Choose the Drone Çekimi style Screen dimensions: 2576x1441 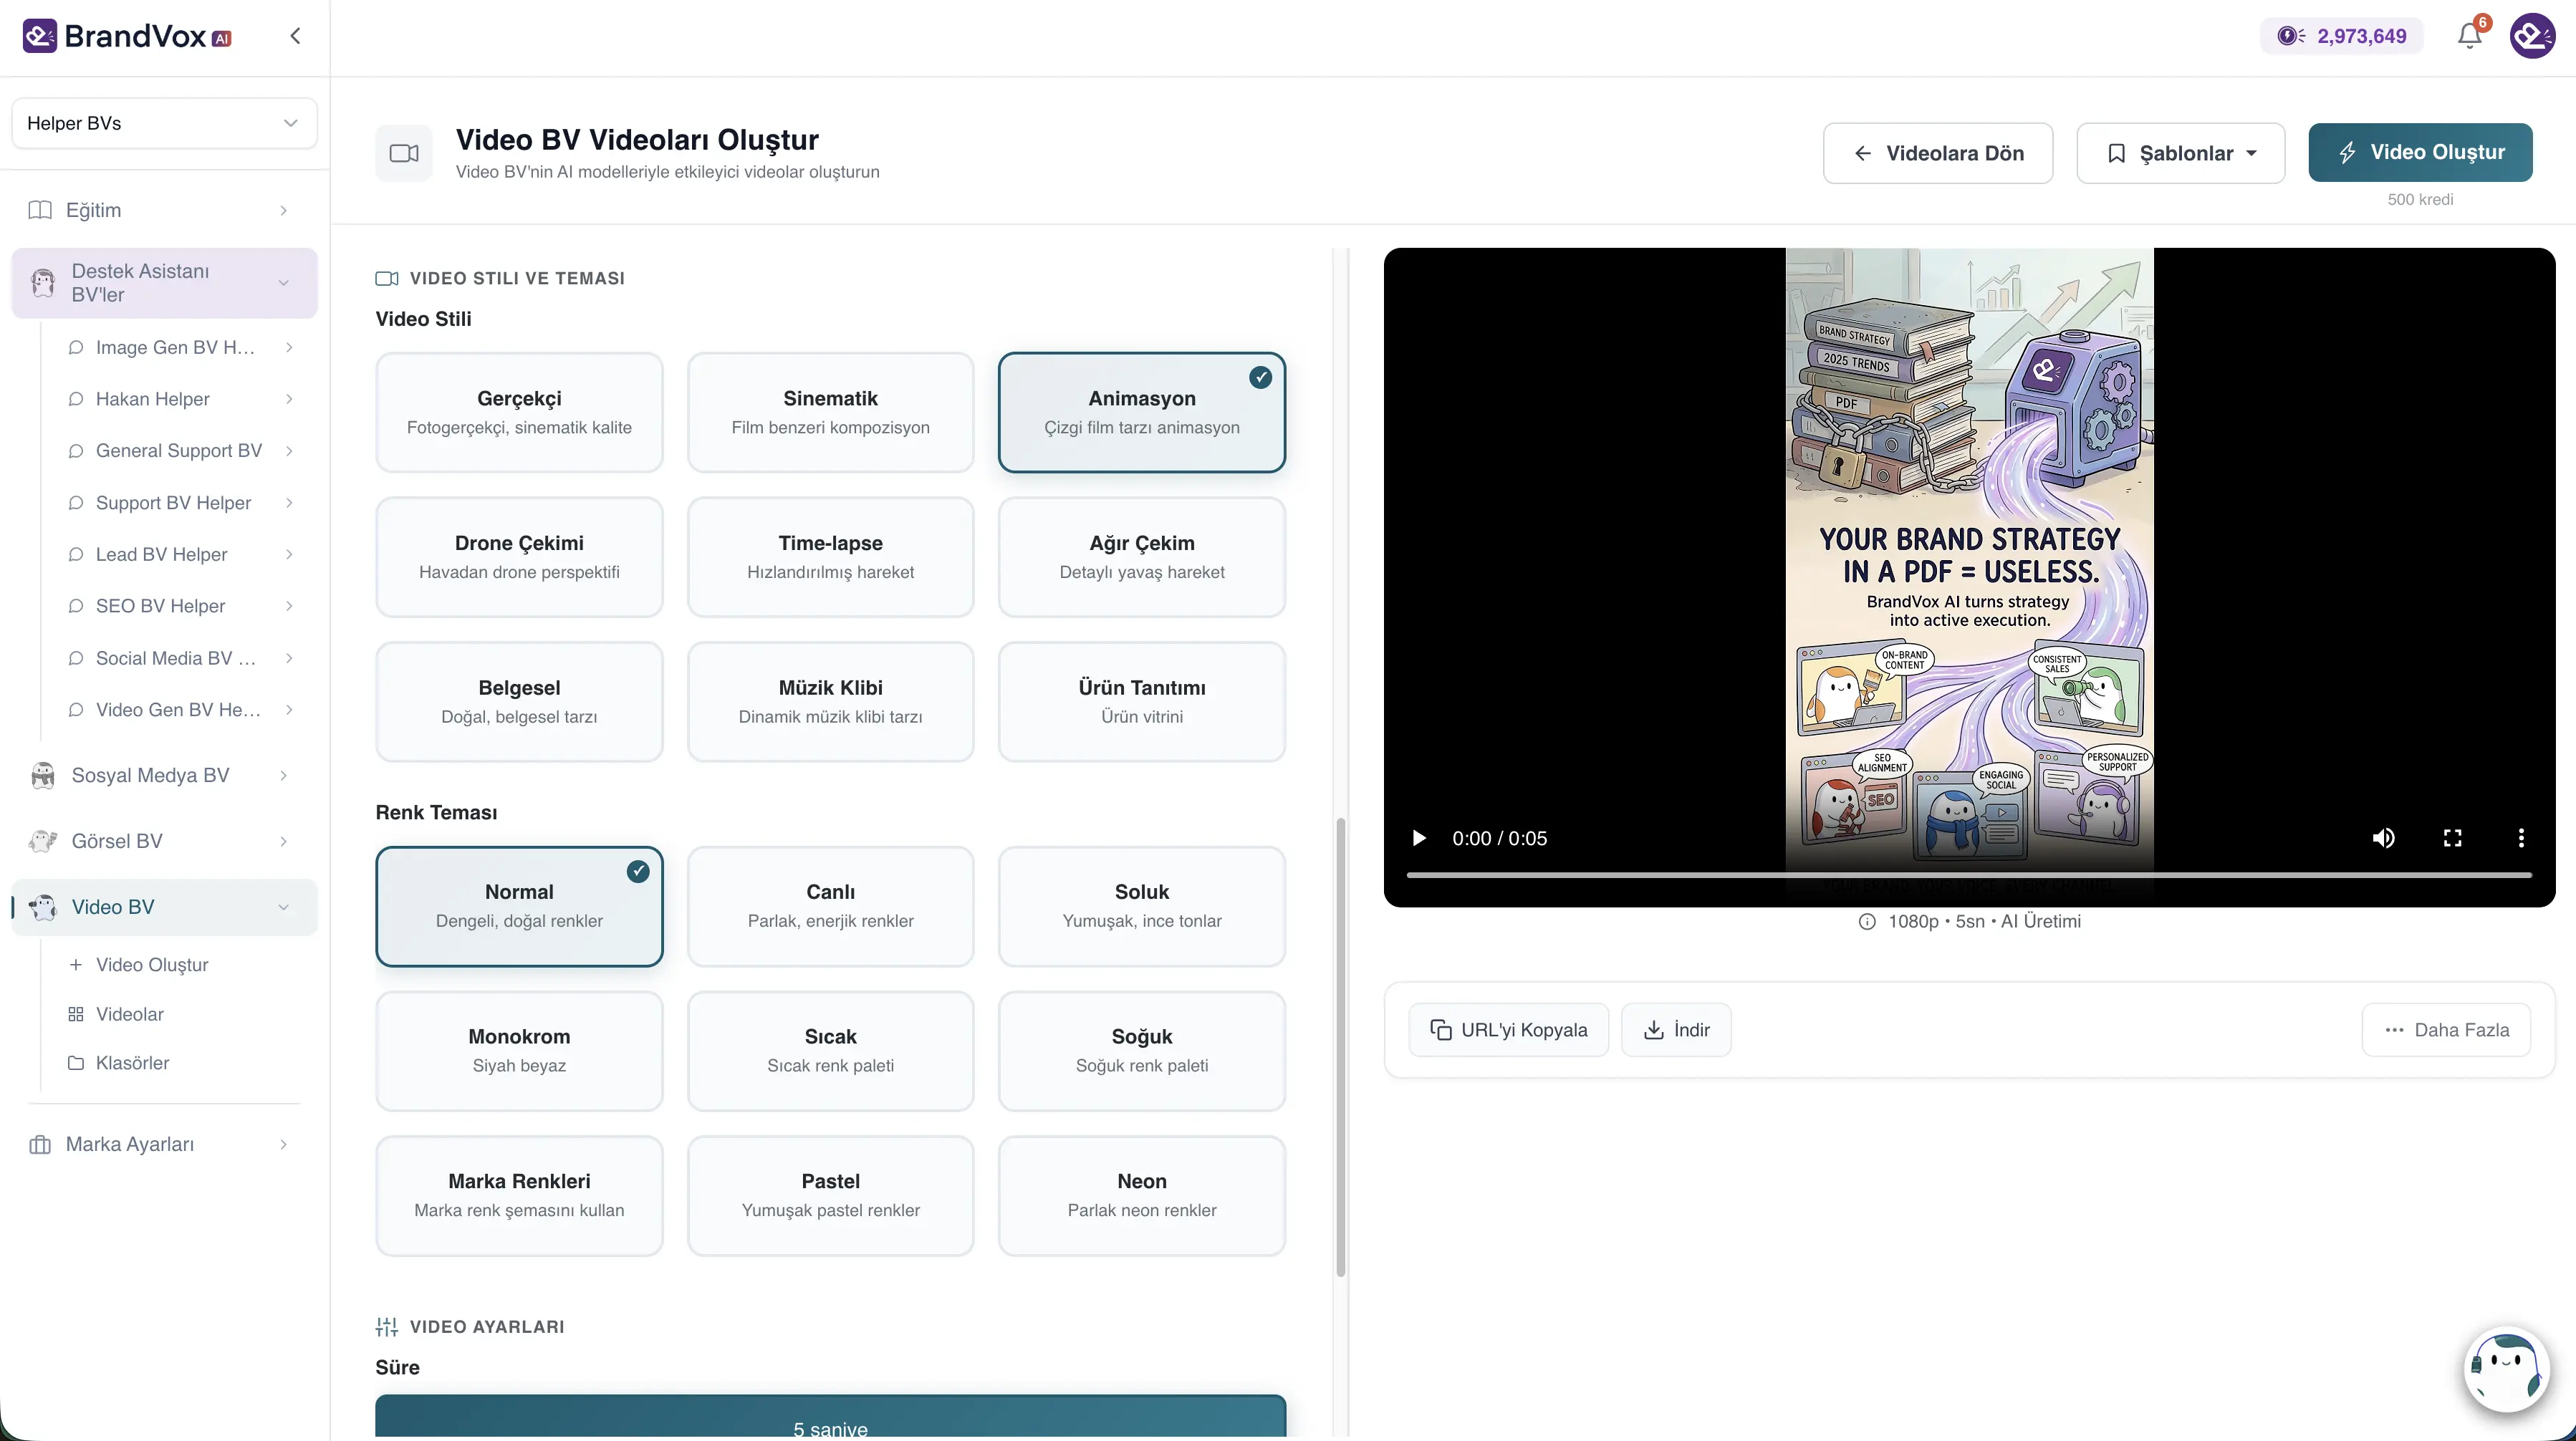point(519,557)
